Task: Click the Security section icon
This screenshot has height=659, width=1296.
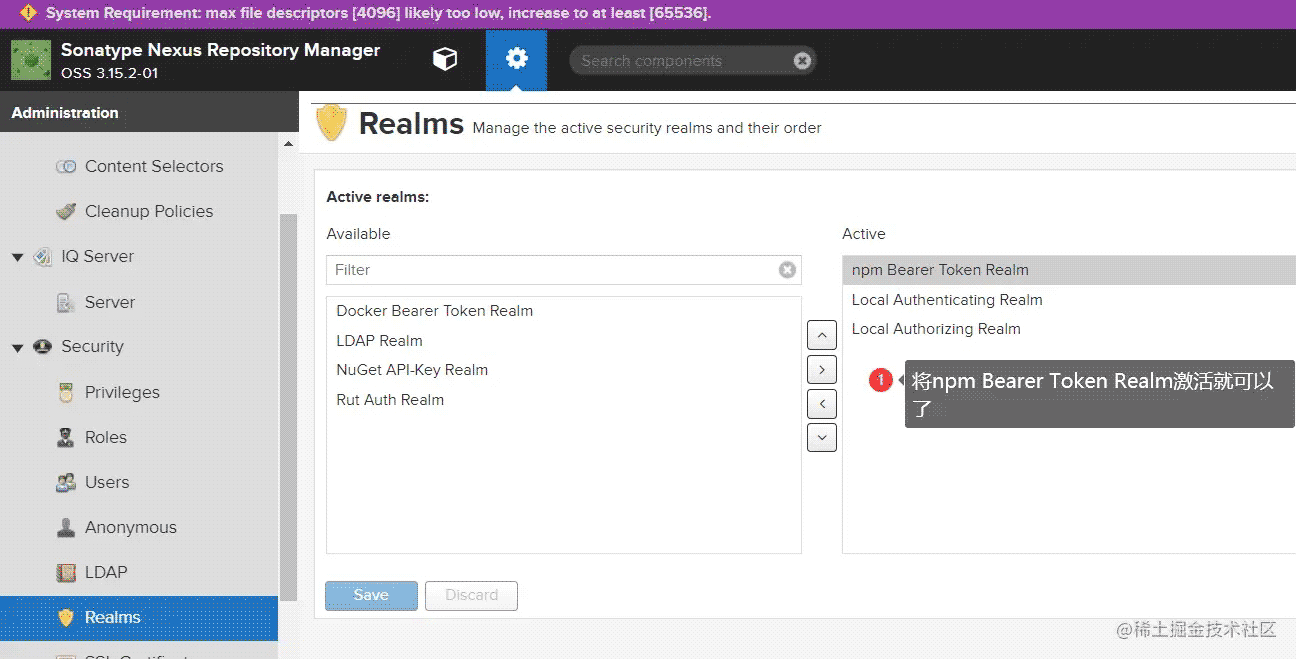Action: click(x=43, y=347)
